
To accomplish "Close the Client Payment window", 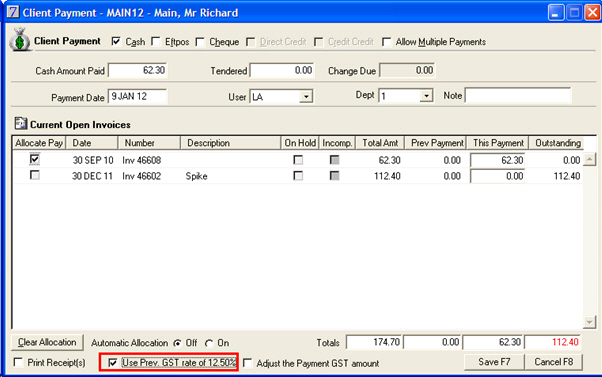I will click(592, 12).
